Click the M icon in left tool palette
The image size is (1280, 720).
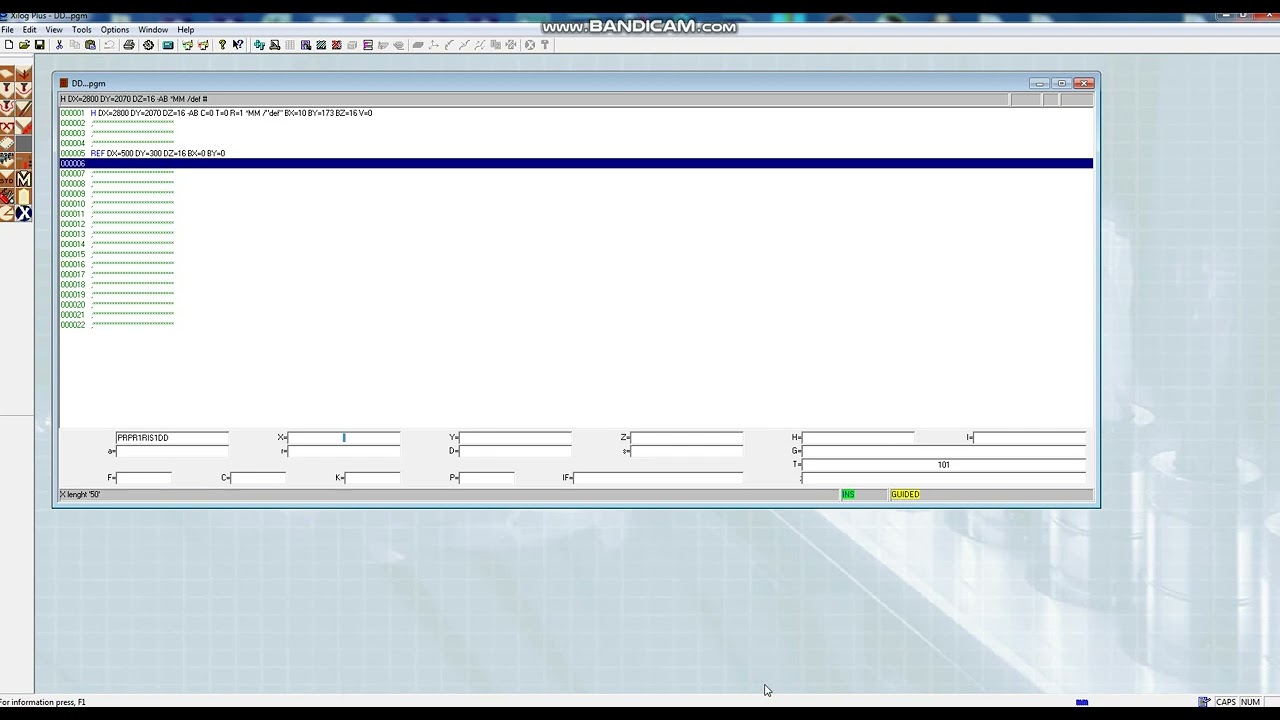[23, 179]
